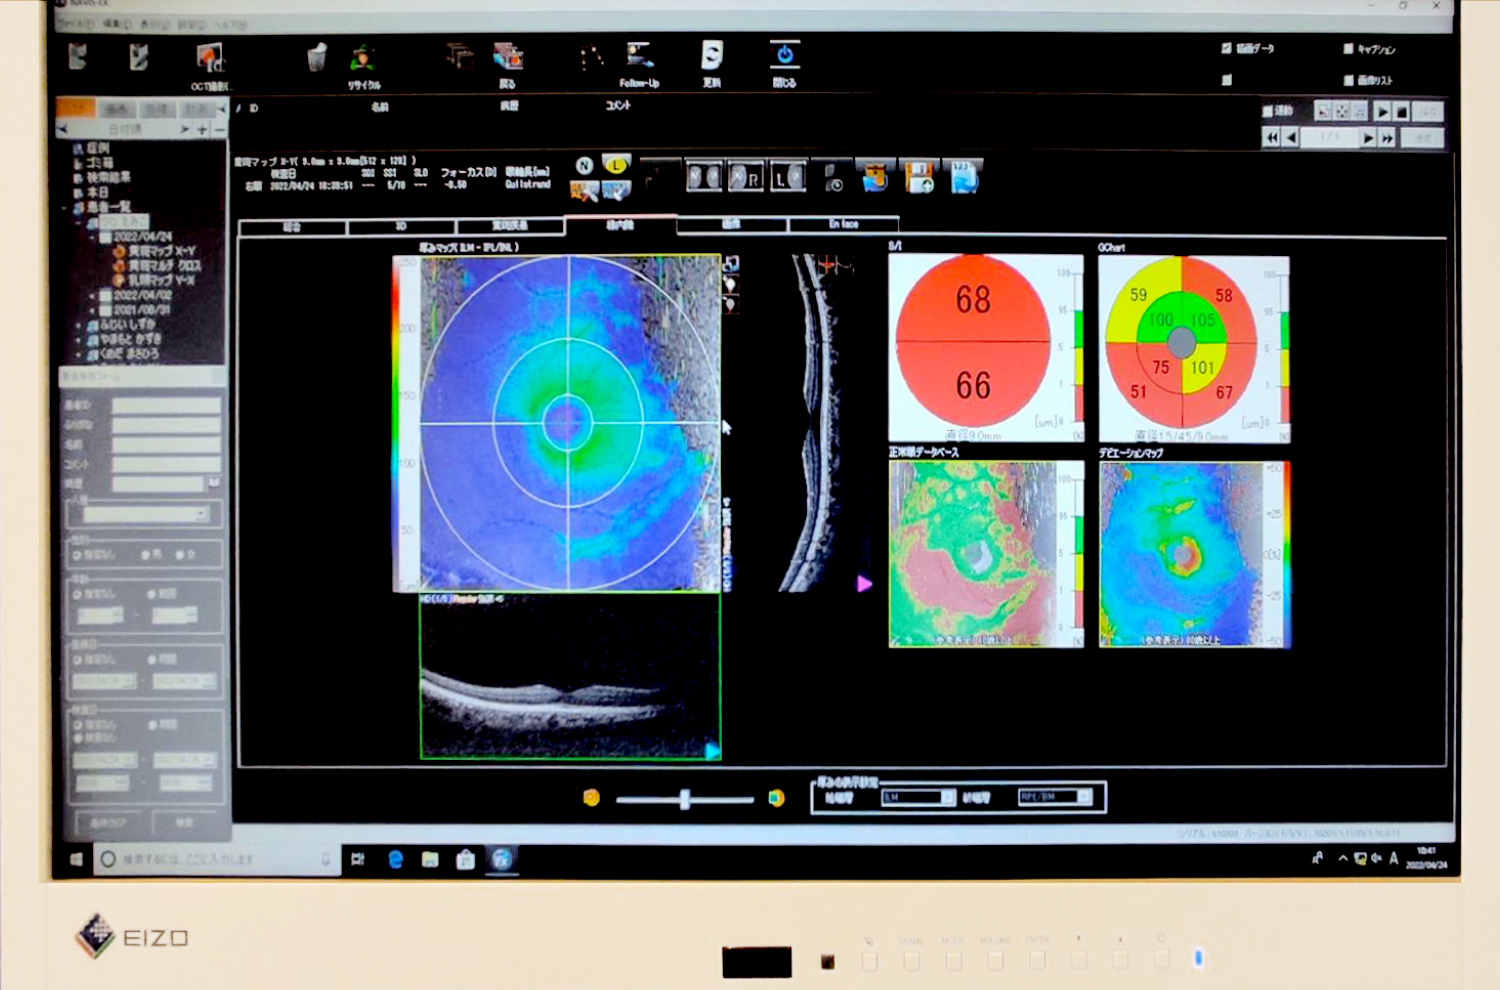Open the OCT capture toolbar icon
This screenshot has height=990, width=1500.
210,59
